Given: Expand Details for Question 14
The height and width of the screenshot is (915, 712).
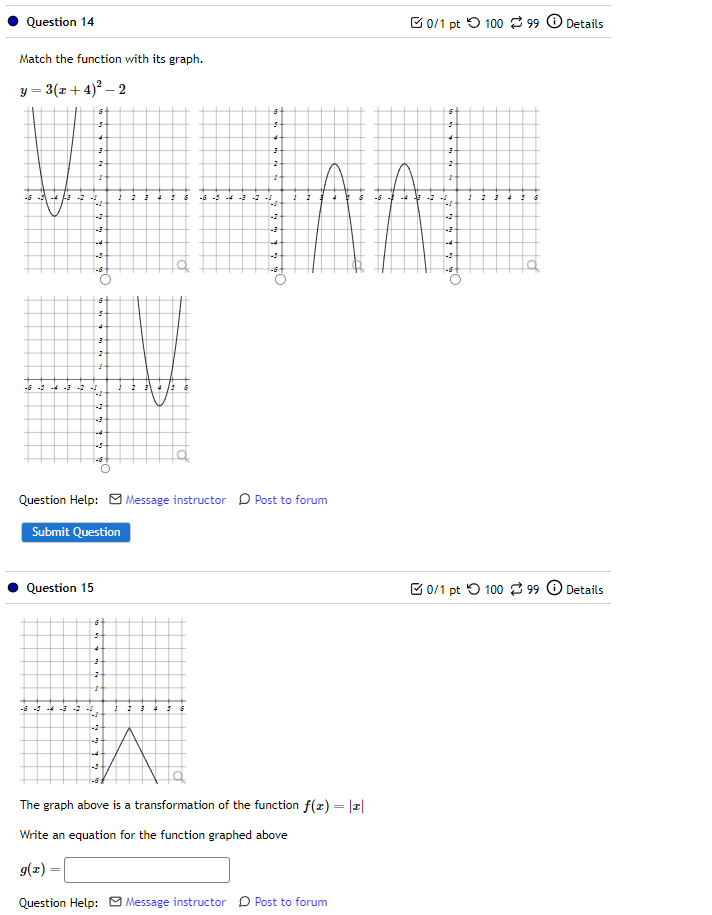Looking at the screenshot, I should click(582, 21).
